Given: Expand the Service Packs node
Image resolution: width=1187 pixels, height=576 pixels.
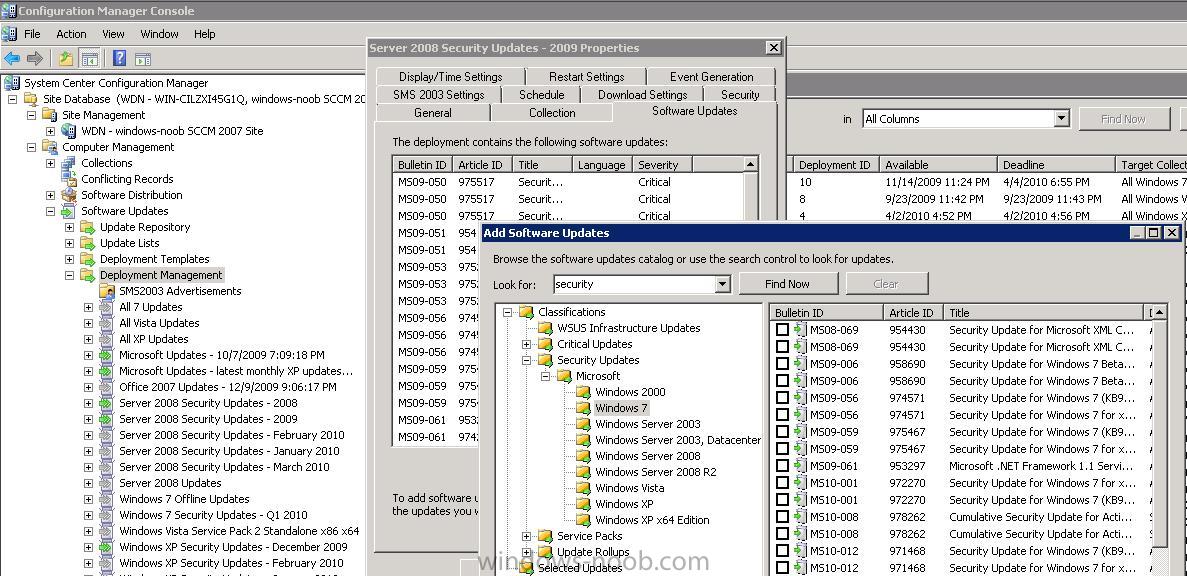Looking at the screenshot, I should coord(527,536).
